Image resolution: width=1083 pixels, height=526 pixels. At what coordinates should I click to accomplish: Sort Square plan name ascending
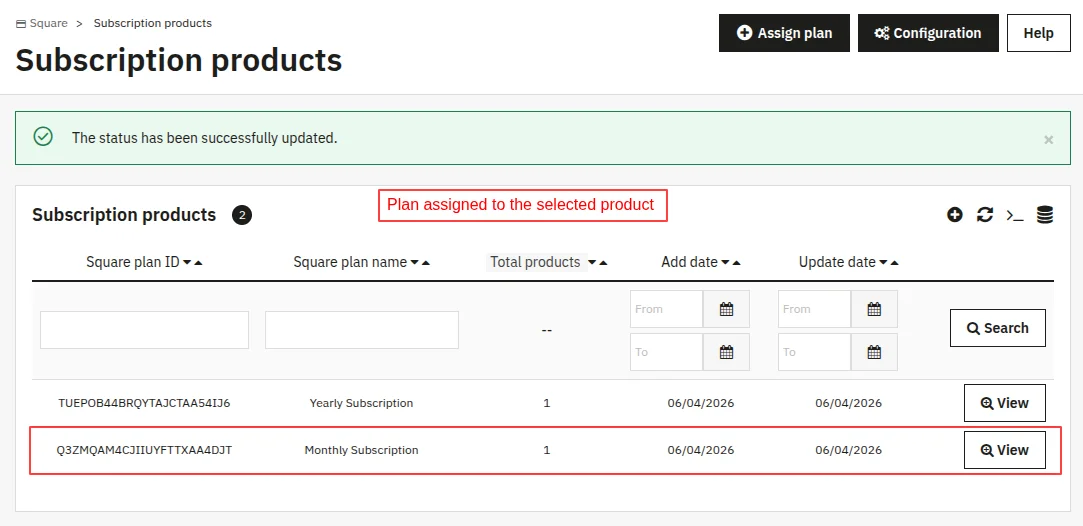(x=425, y=262)
